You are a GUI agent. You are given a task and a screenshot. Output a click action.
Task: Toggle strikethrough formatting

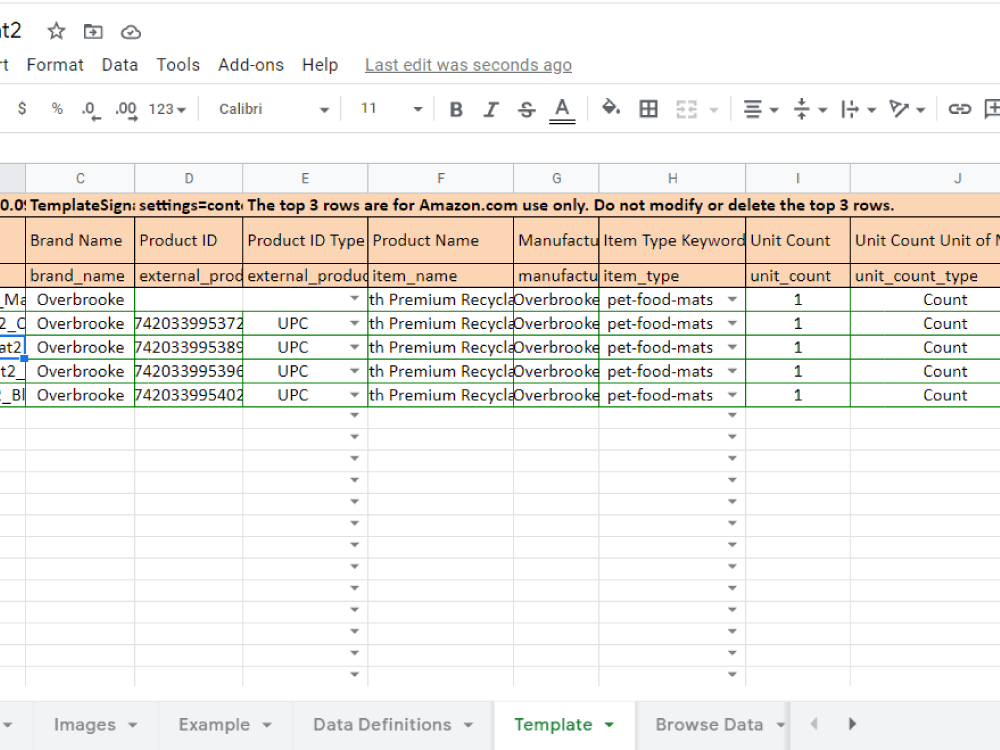(x=527, y=108)
